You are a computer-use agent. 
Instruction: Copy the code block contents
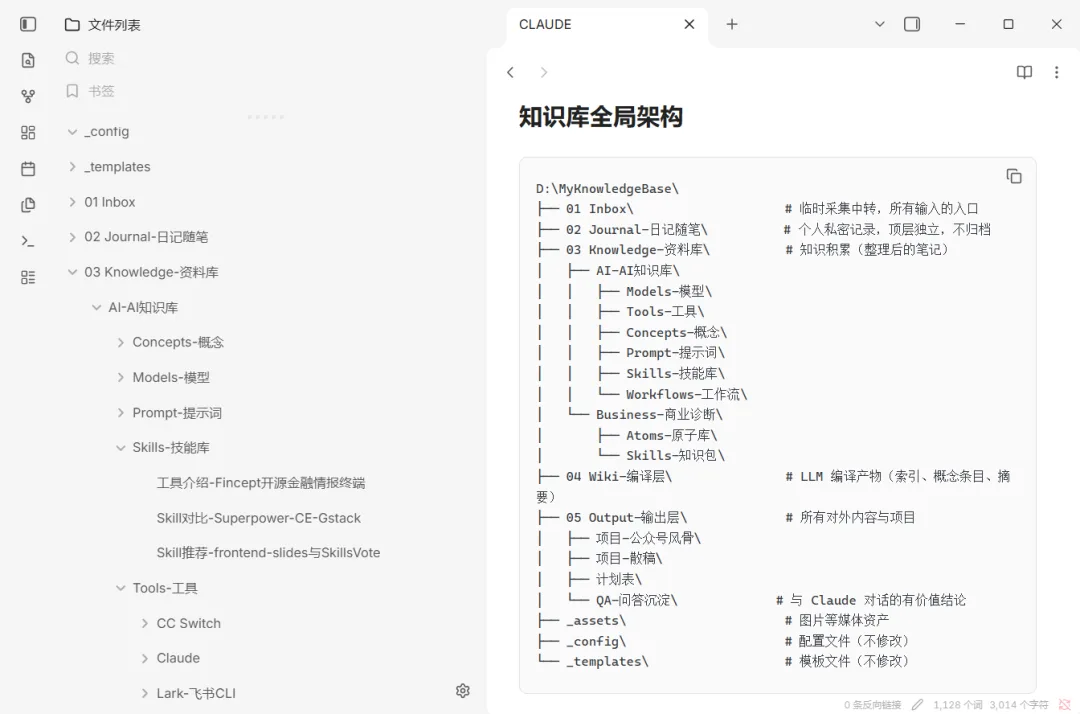pyautogui.click(x=1014, y=176)
